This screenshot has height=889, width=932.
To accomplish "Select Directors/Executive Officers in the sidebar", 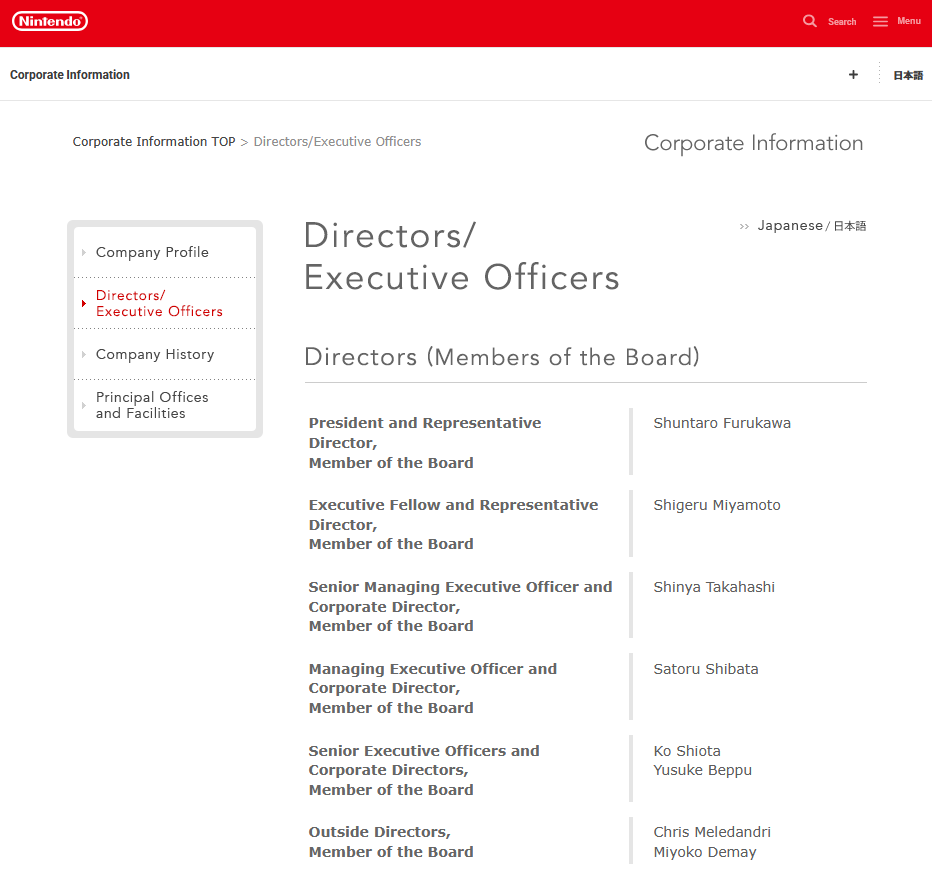I will [x=159, y=304].
